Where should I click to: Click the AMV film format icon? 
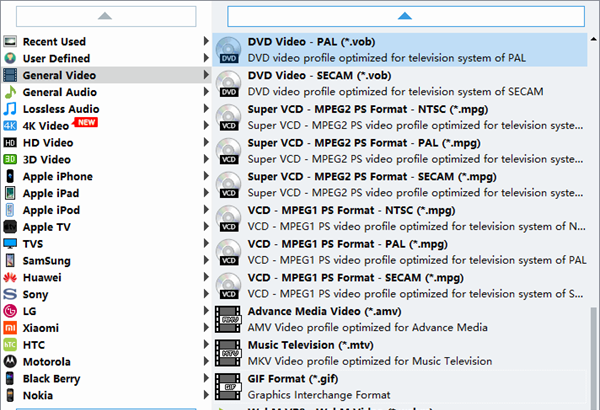point(228,319)
